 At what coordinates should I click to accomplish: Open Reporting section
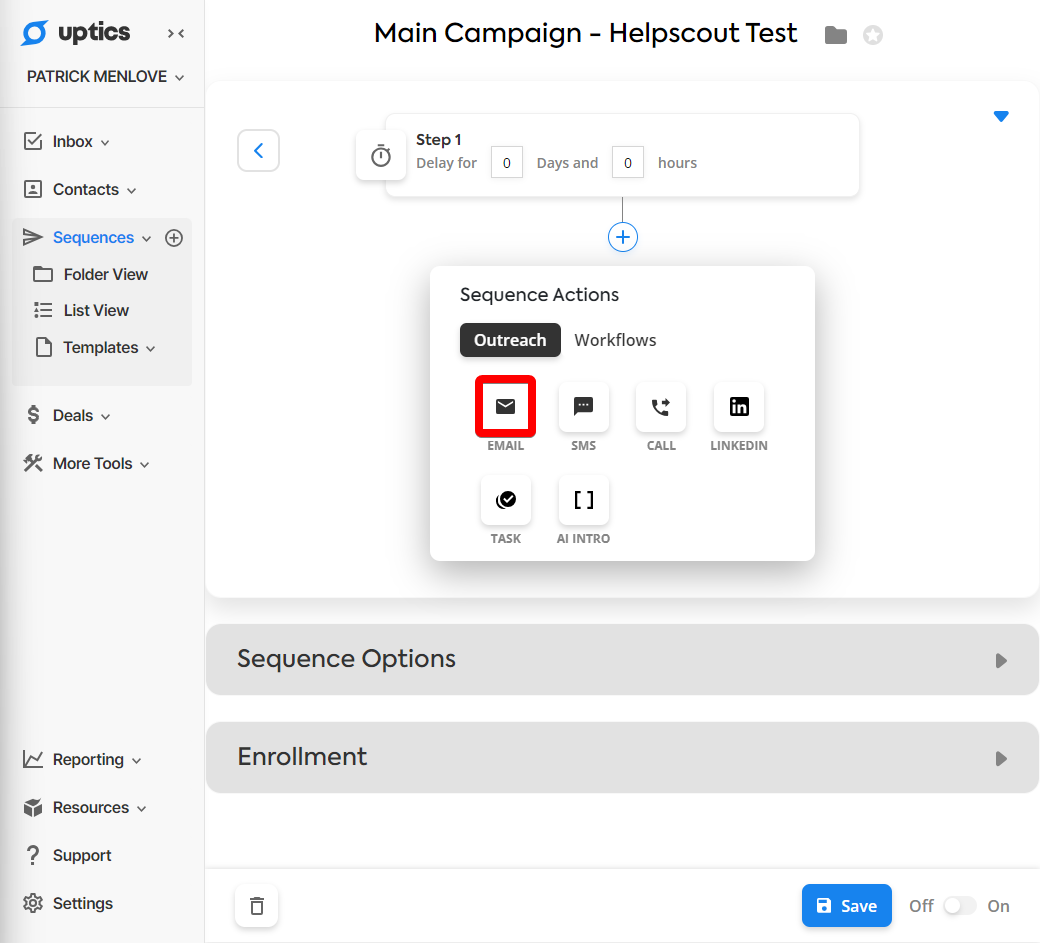82,759
